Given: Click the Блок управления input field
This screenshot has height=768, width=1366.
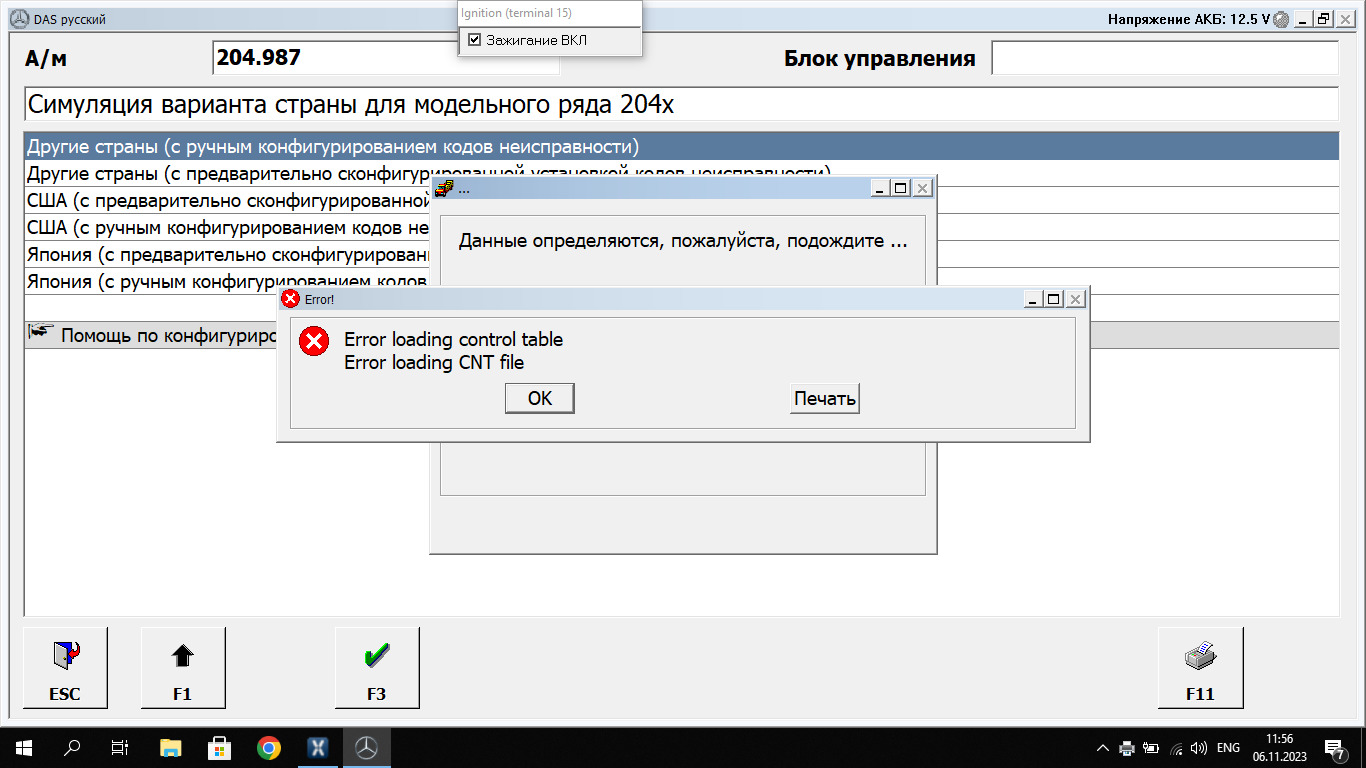Looking at the screenshot, I should pos(1164,58).
